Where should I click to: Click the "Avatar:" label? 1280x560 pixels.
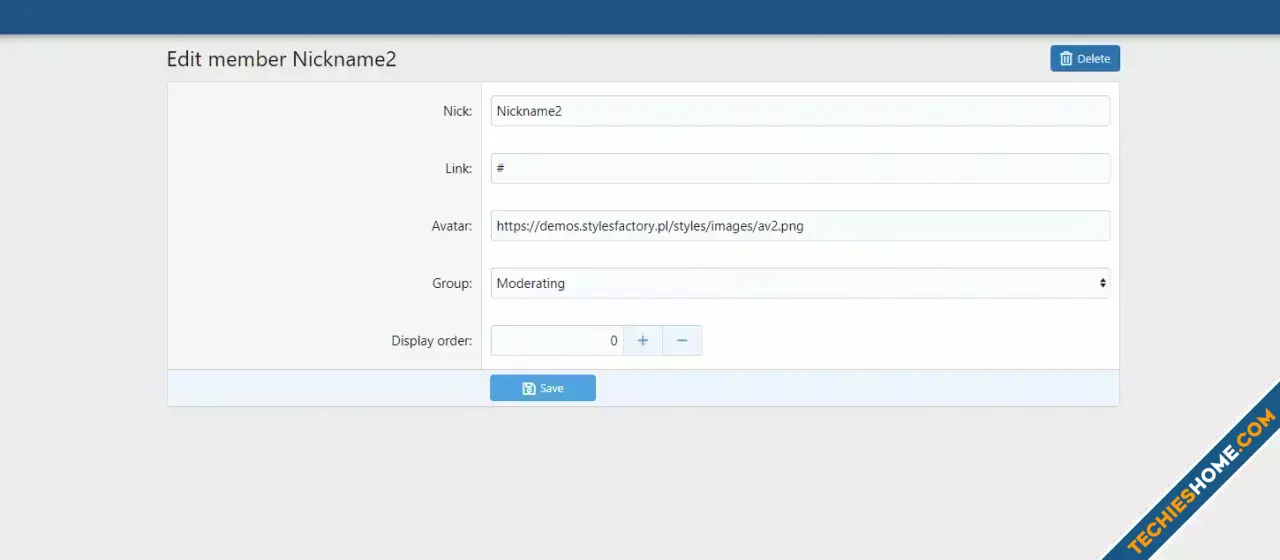[x=452, y=226]
